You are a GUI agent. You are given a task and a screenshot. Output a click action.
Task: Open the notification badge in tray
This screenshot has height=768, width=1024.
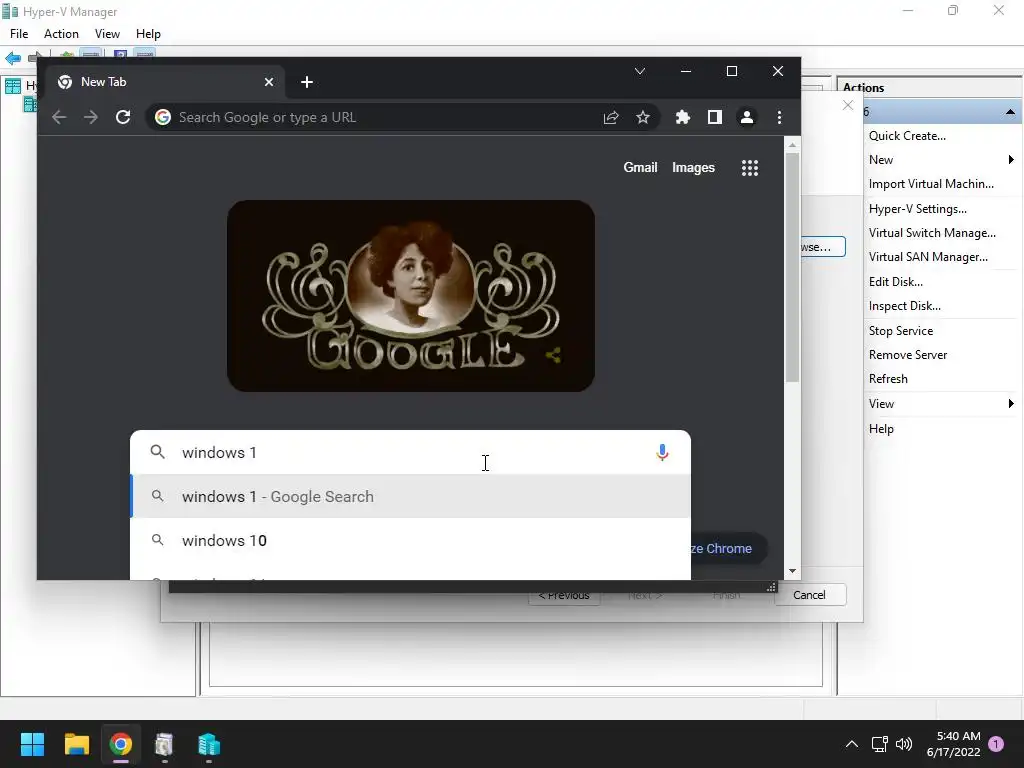tap(997, 744)
